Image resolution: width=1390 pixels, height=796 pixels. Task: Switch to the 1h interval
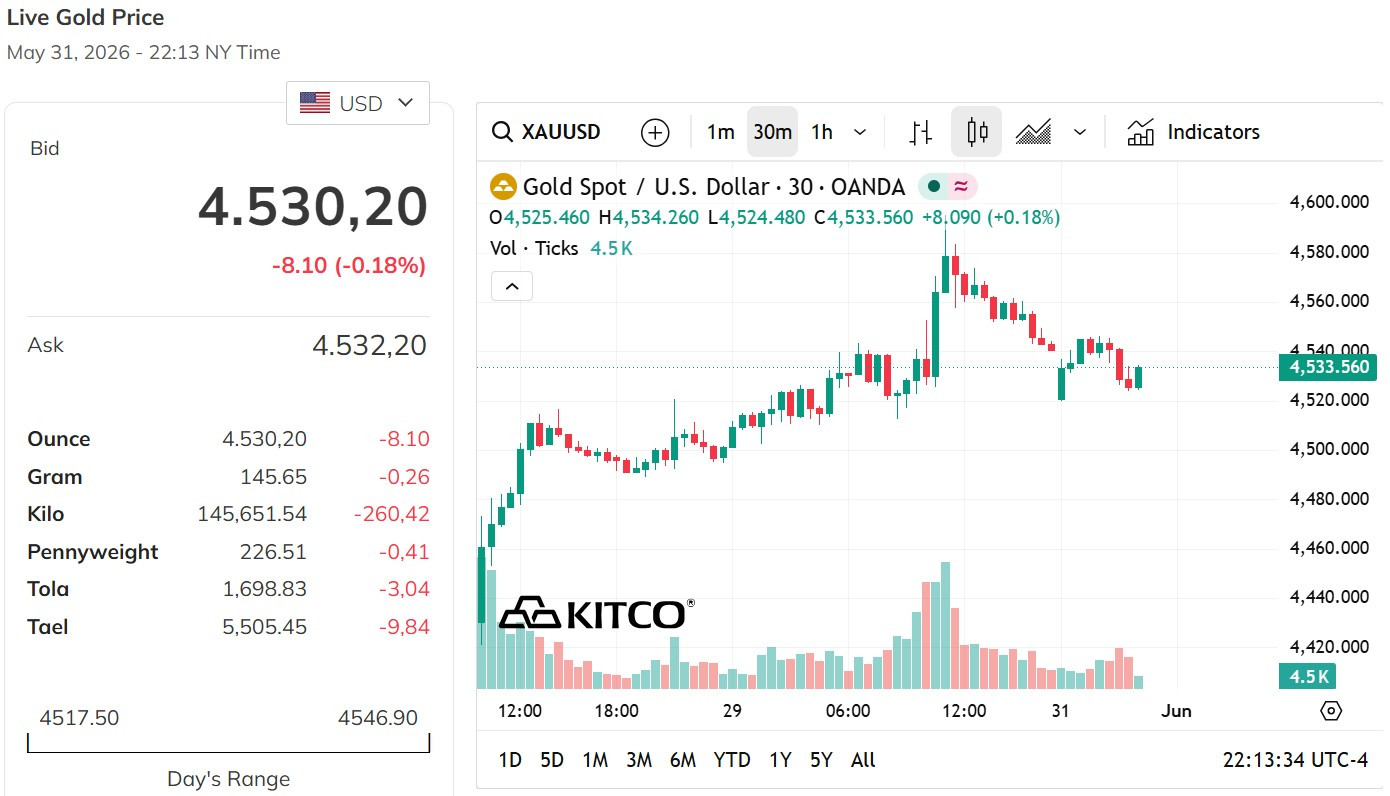822,132
